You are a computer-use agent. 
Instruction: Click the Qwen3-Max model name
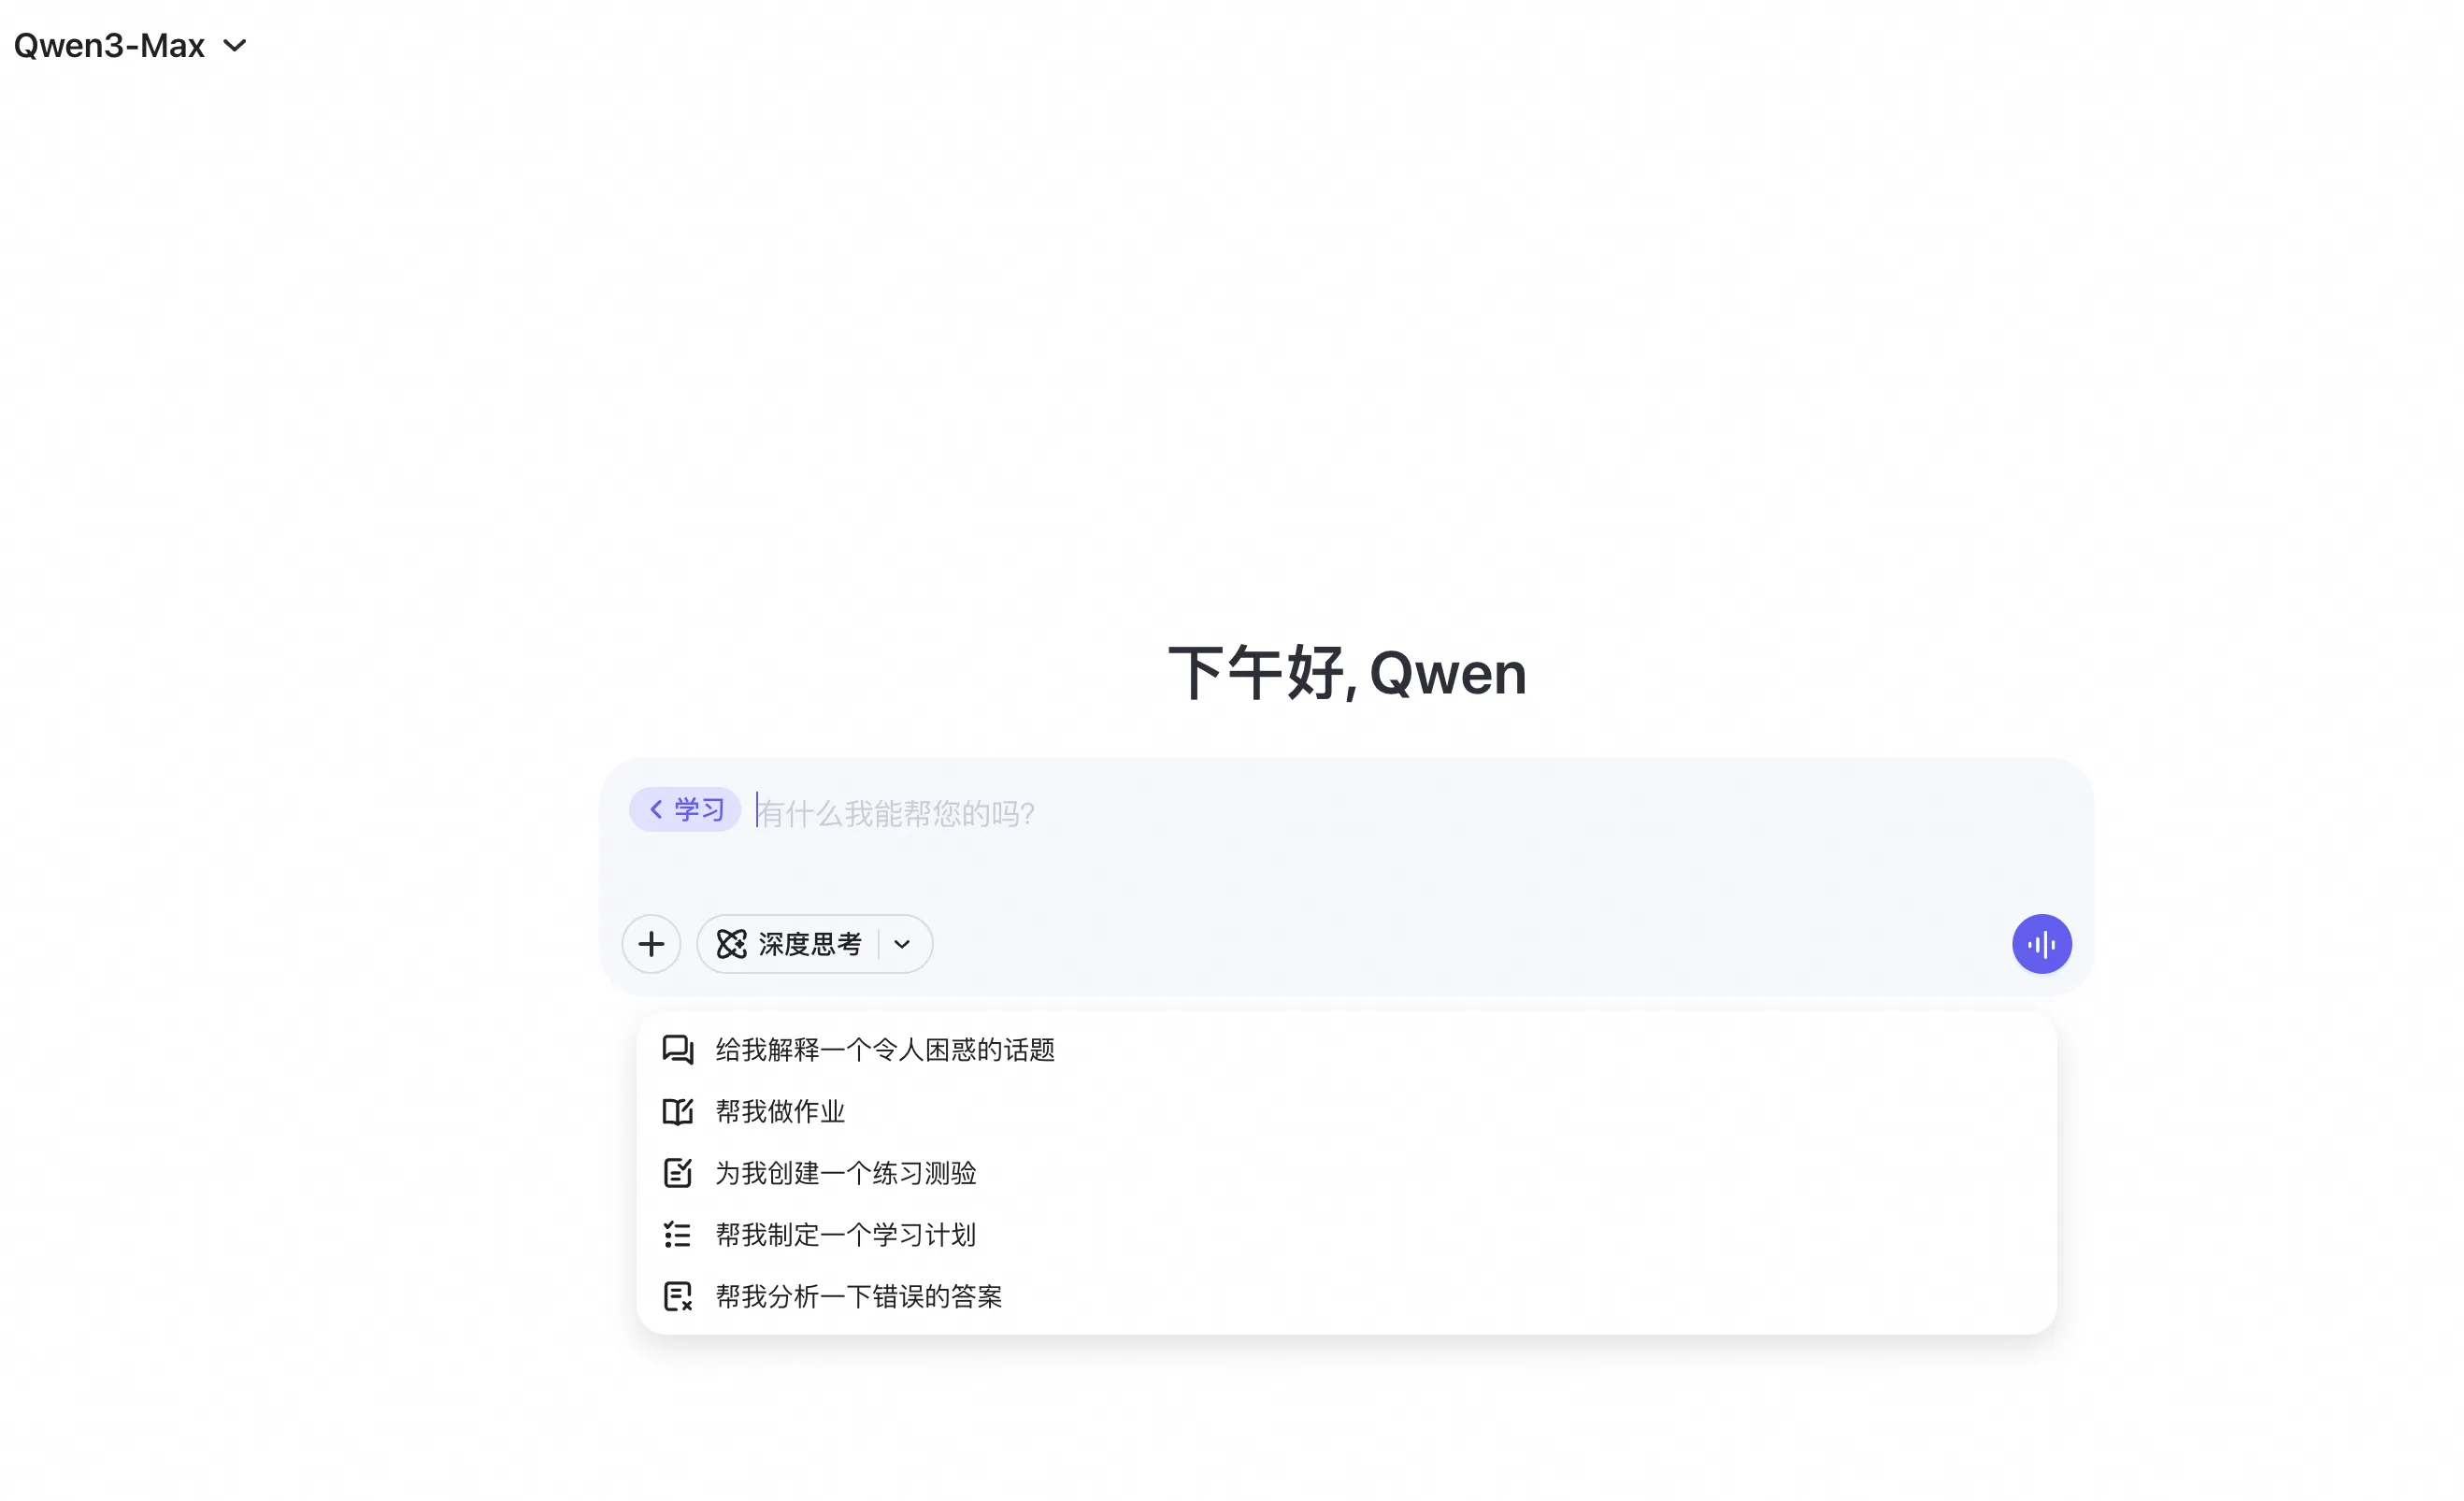[109, 45]
